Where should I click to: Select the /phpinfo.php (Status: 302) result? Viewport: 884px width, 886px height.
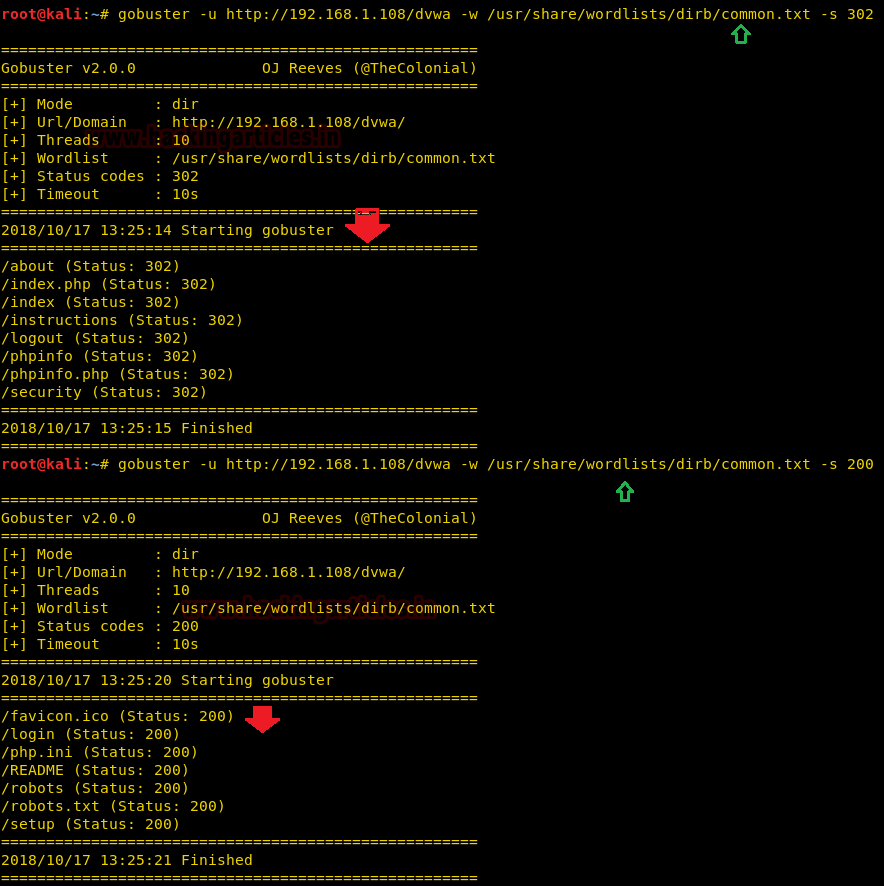tap(117, 374)
